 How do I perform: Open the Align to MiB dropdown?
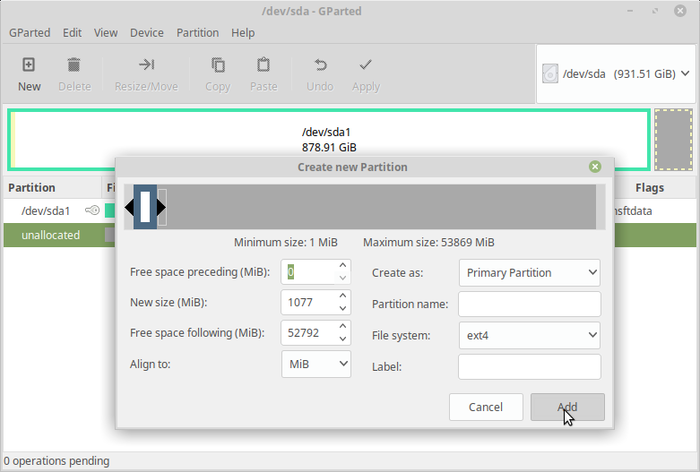316,365
